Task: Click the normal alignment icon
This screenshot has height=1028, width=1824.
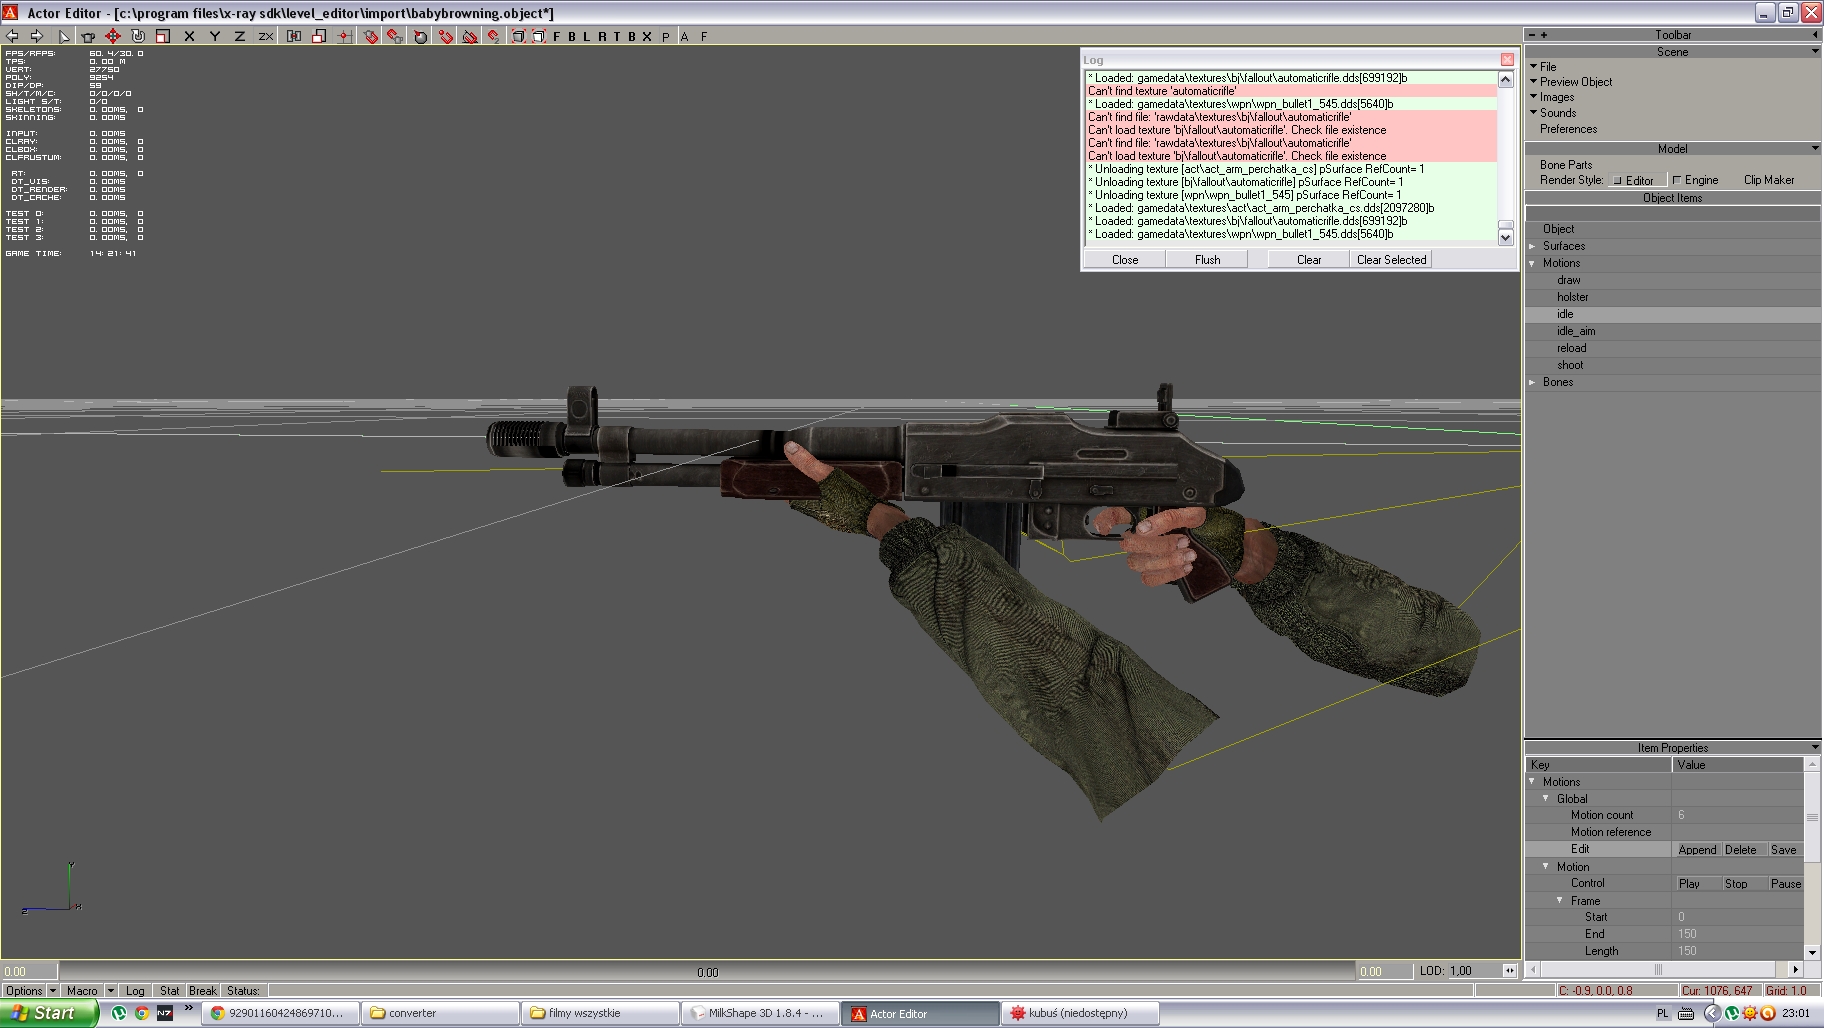Action: [x=470, y=36]
